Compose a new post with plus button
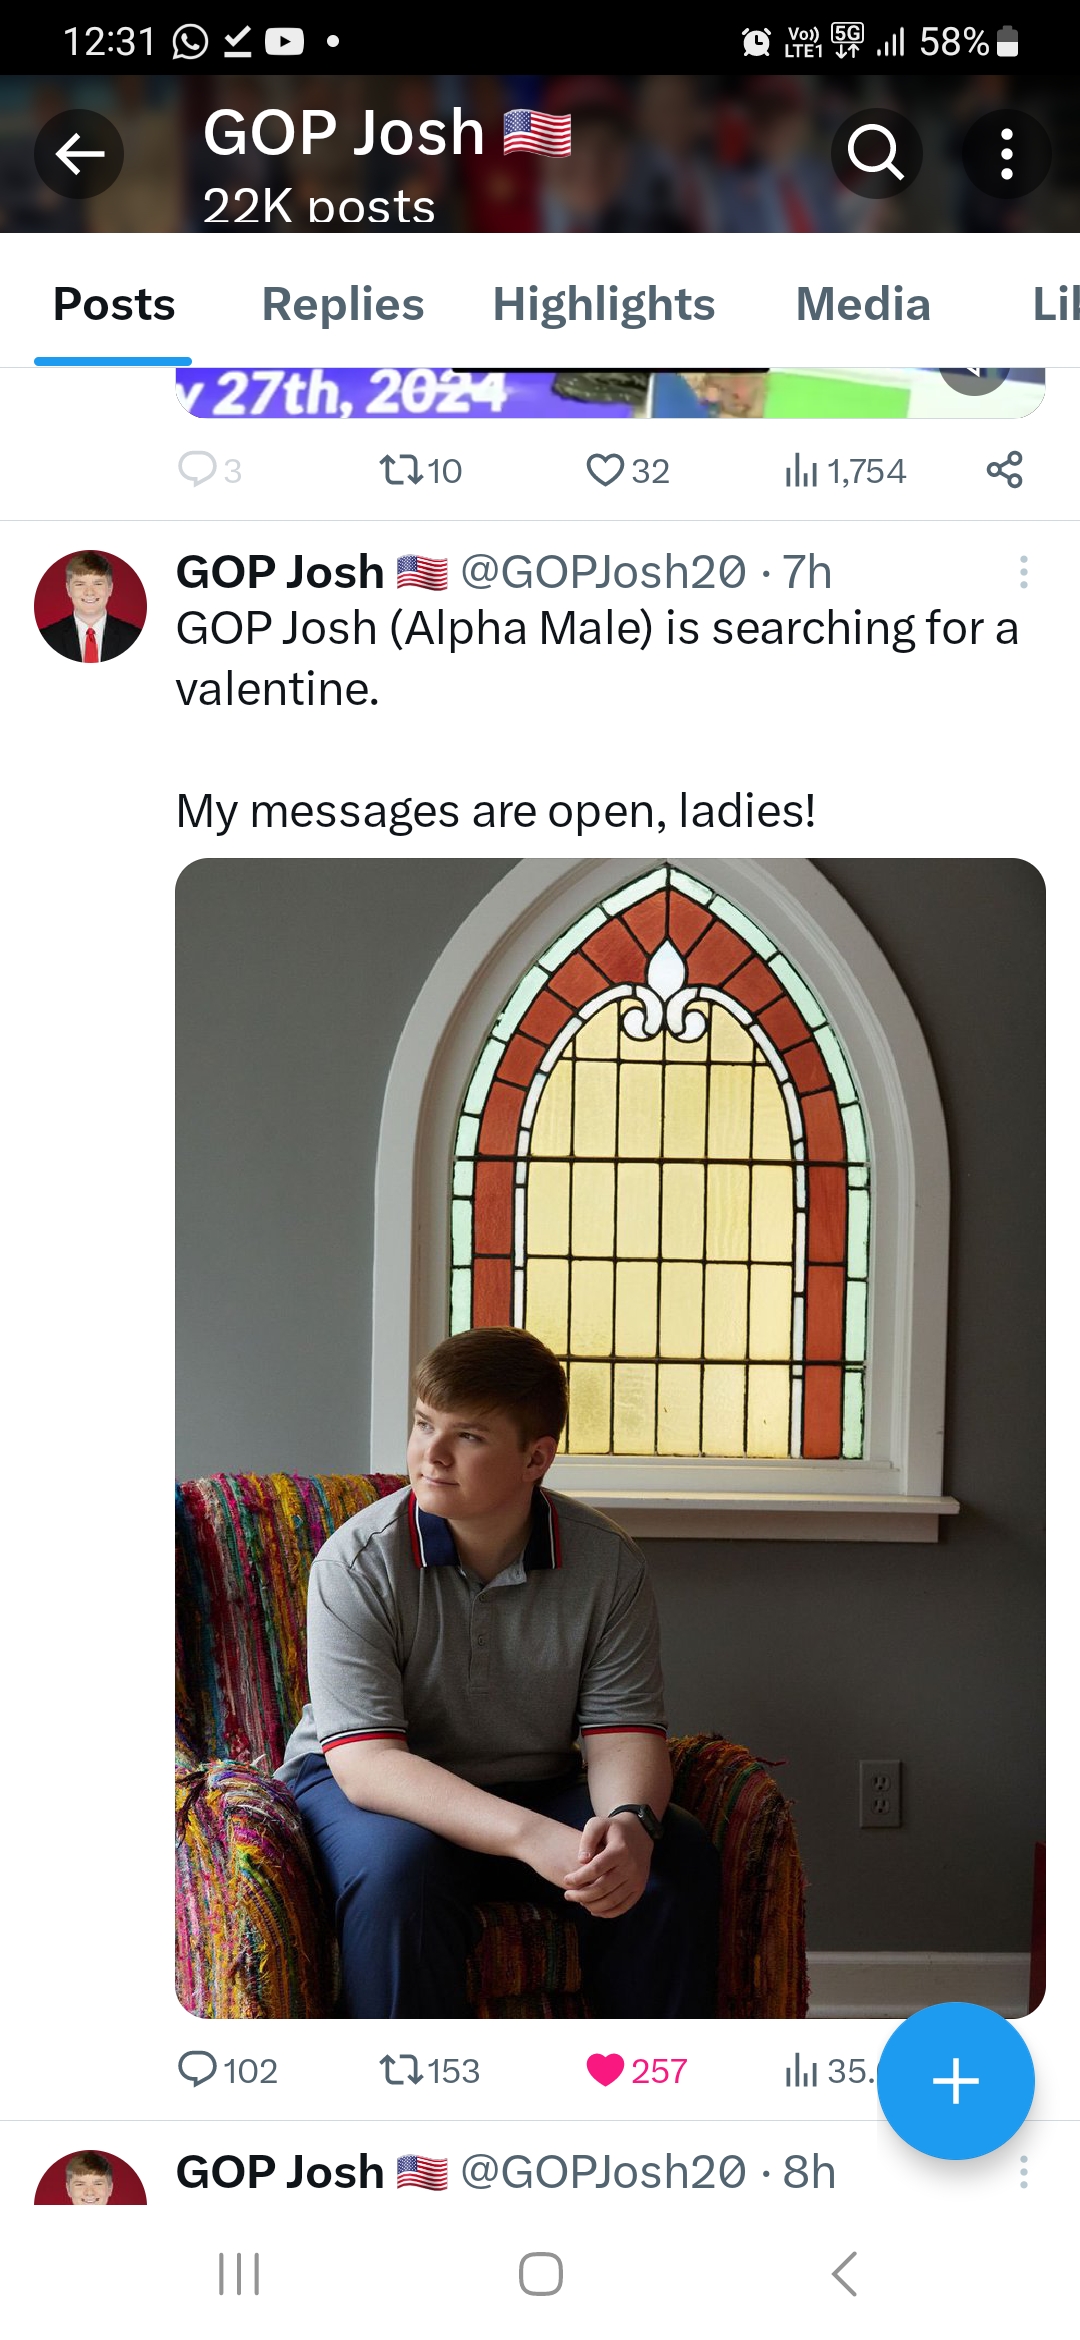The width and height of the screenshot is (1080, 2340). tap(955, 2081)
